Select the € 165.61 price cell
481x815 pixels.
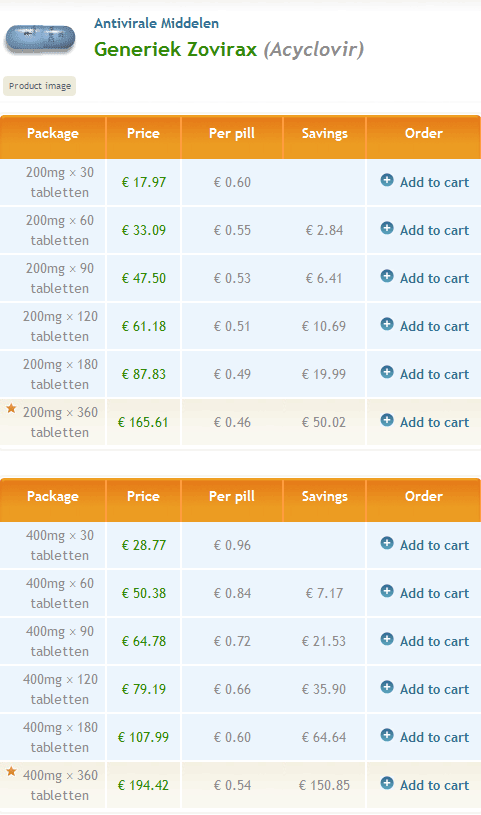tap(143, 422)
